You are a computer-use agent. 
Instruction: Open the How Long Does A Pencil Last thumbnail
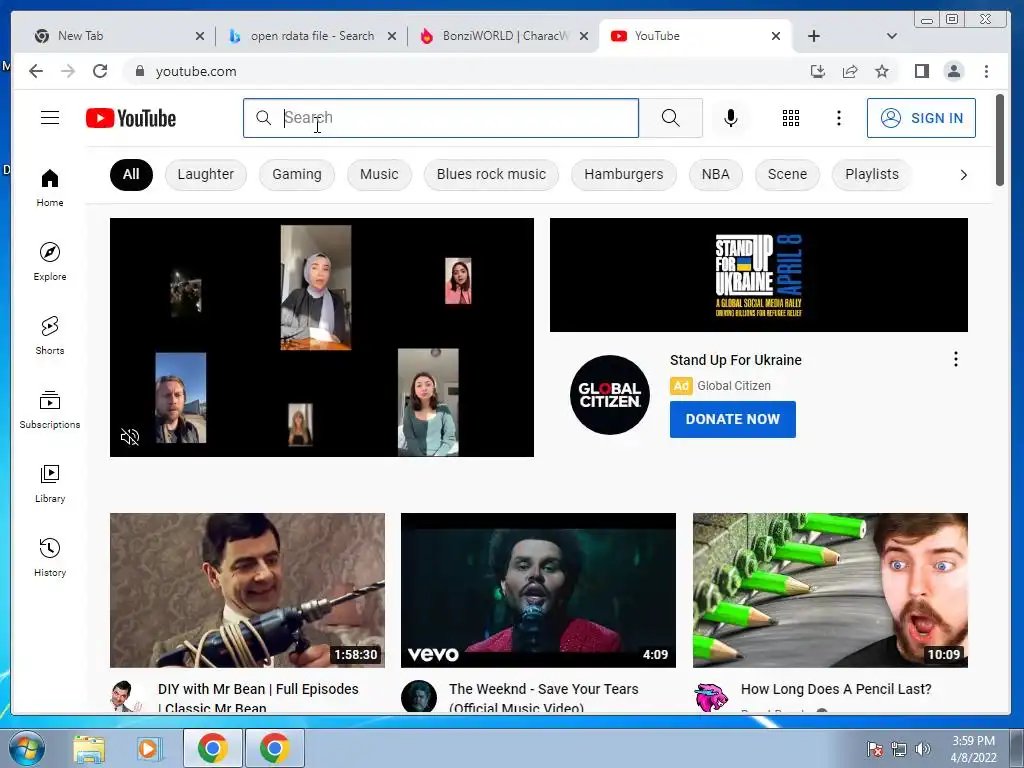(830, 590)
